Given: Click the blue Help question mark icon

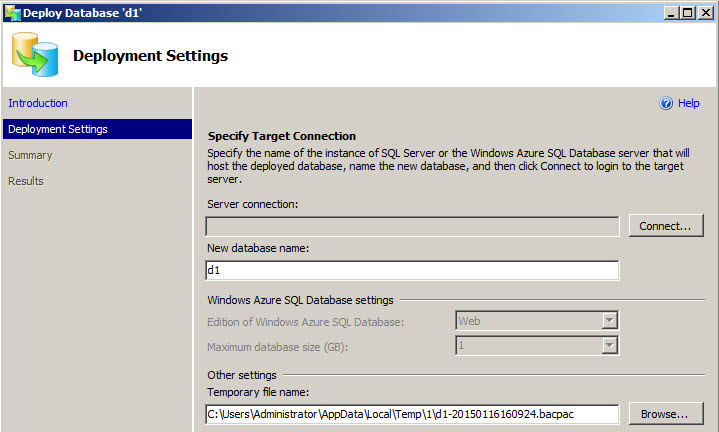Looking at the screenshot, I should tap(666, 103).
